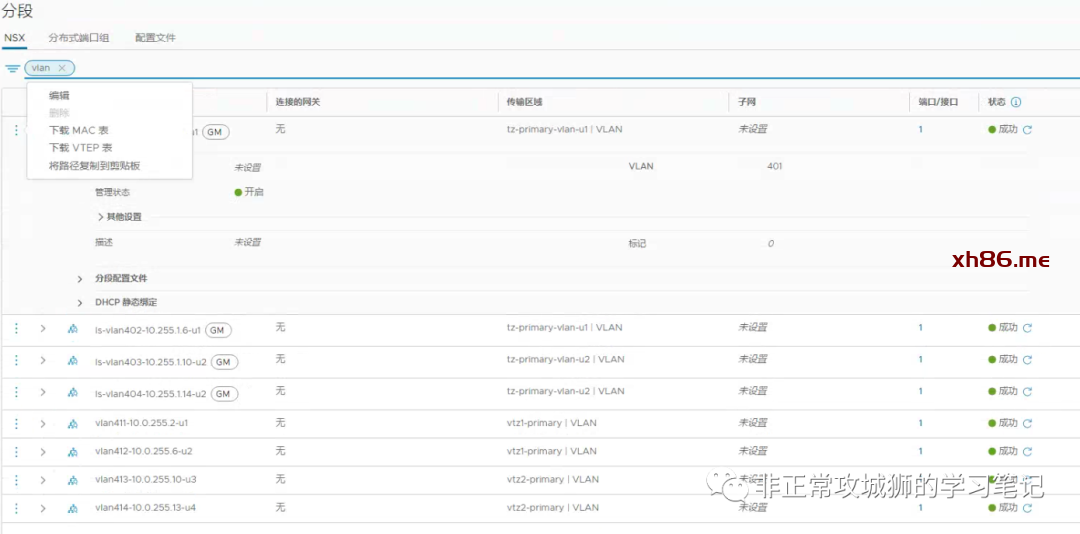Expand the 分段配置文件 section
This screenshot has width=1080, height=534.
pyautogui.click(x=80, y=278)
